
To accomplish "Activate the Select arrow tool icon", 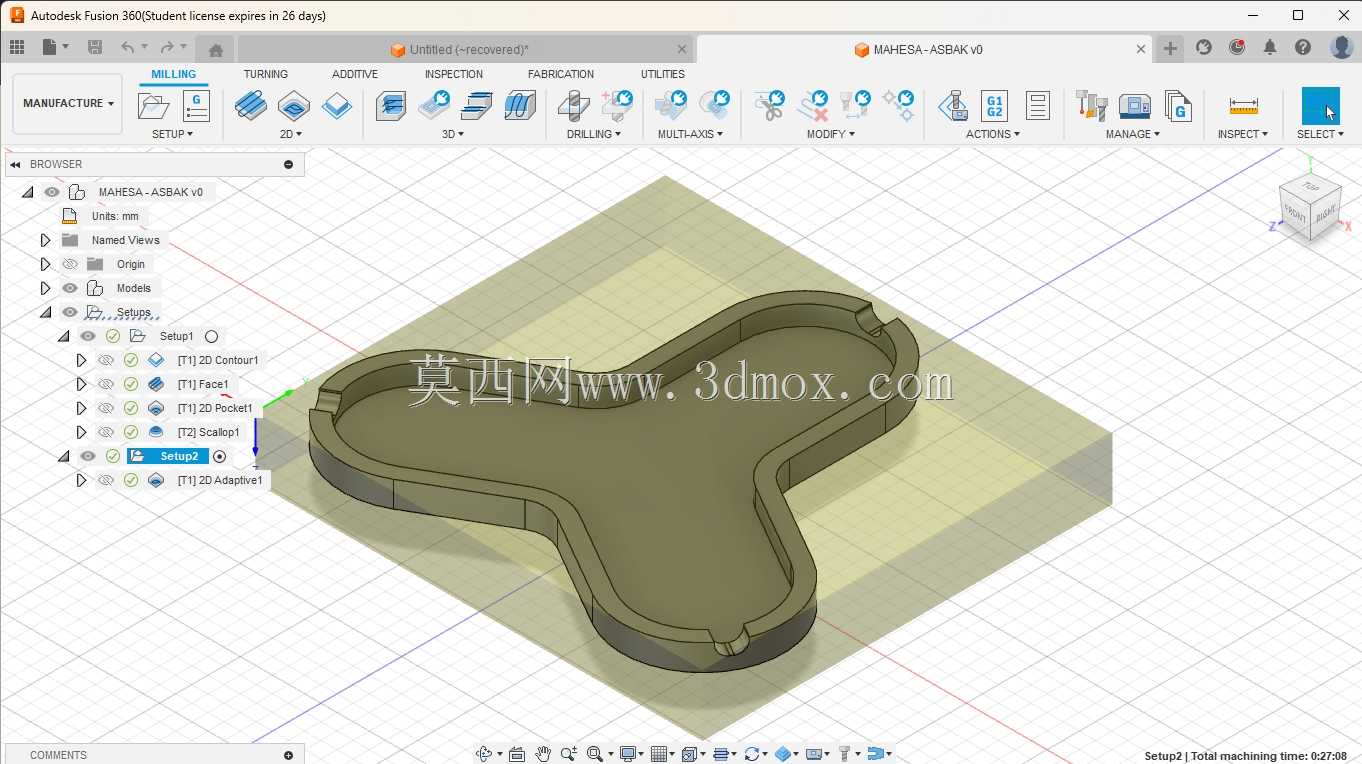I will pyautogui.click(x=1320, y=106).
